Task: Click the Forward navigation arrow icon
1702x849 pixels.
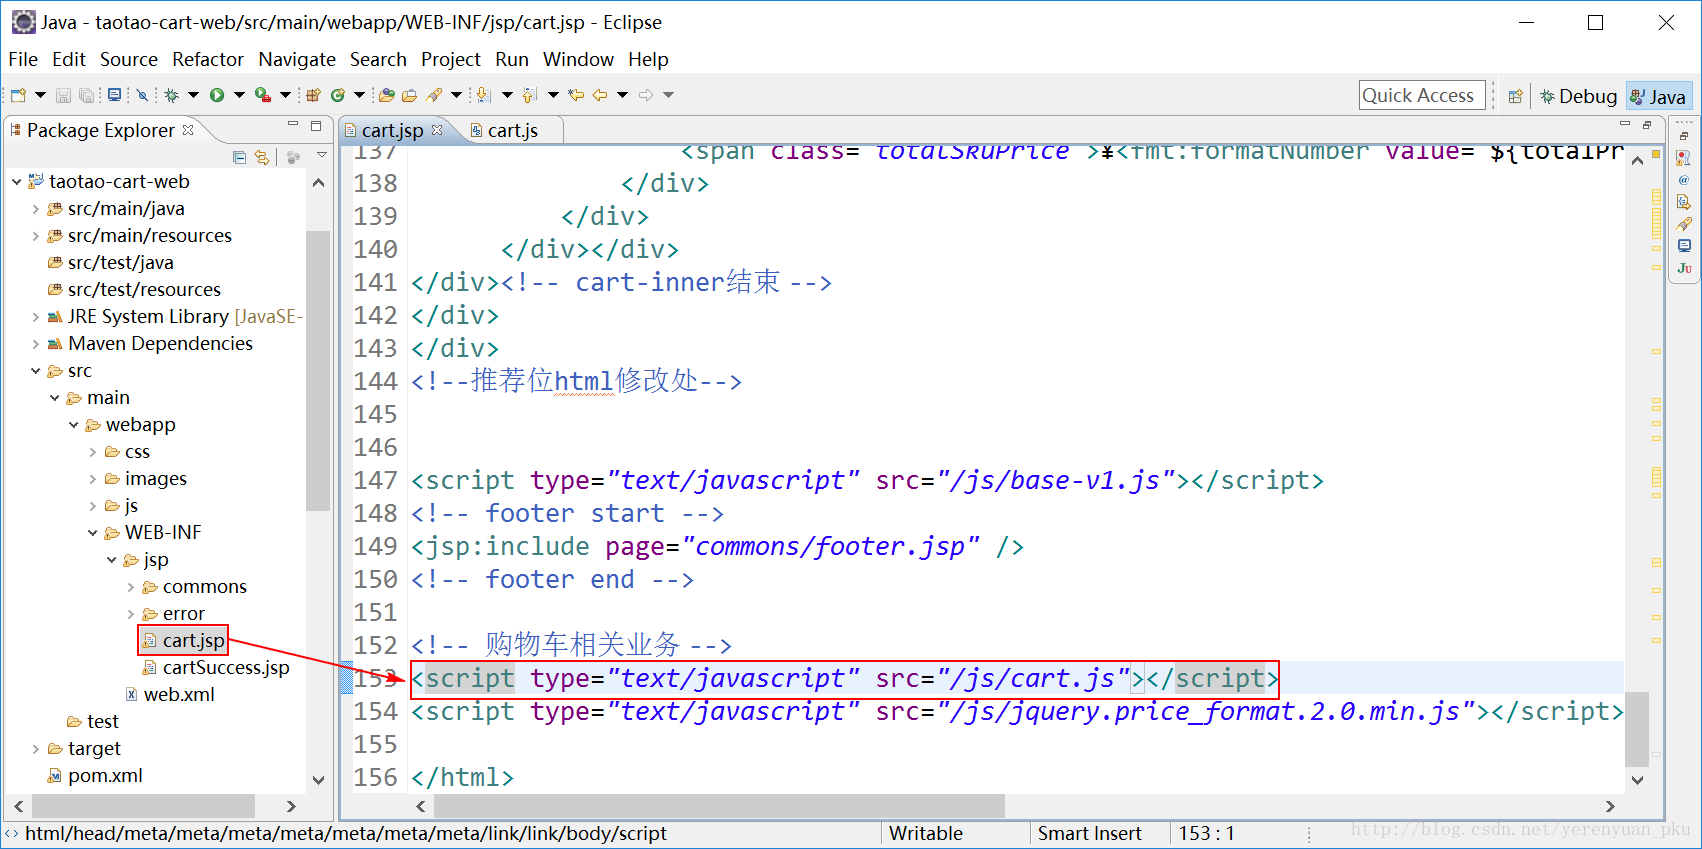Action: click(646, 95)
